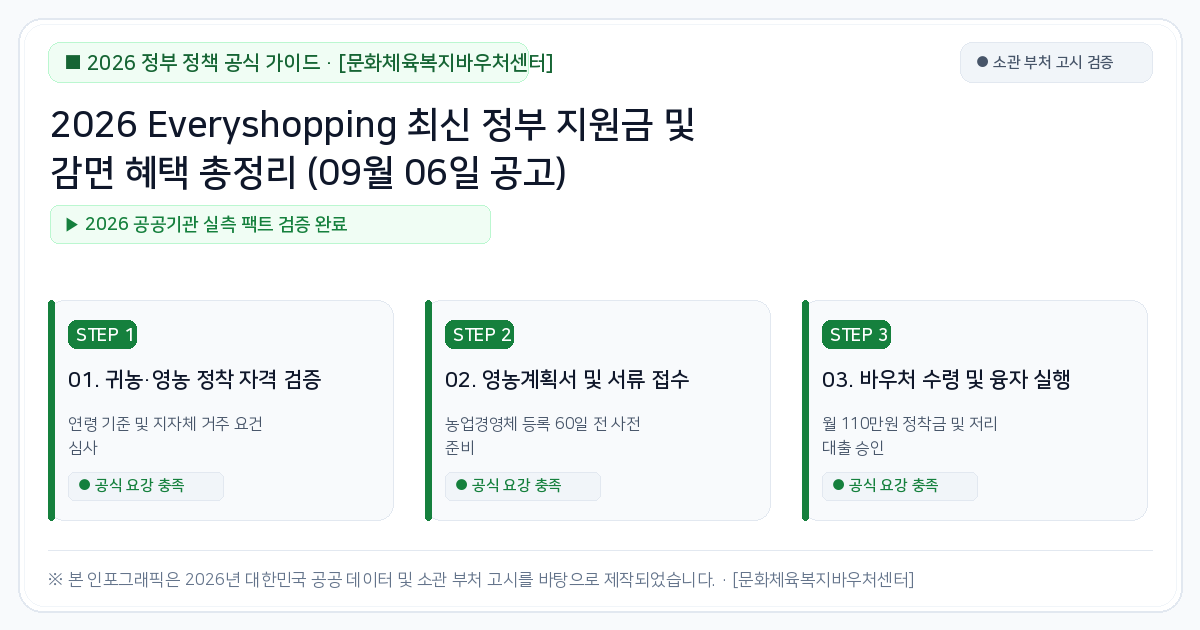This screenshot has height=630, width=1200.
Task: Click 공식 요강 충족 tag in Step 3 card
Action: (x=900, y=486)
